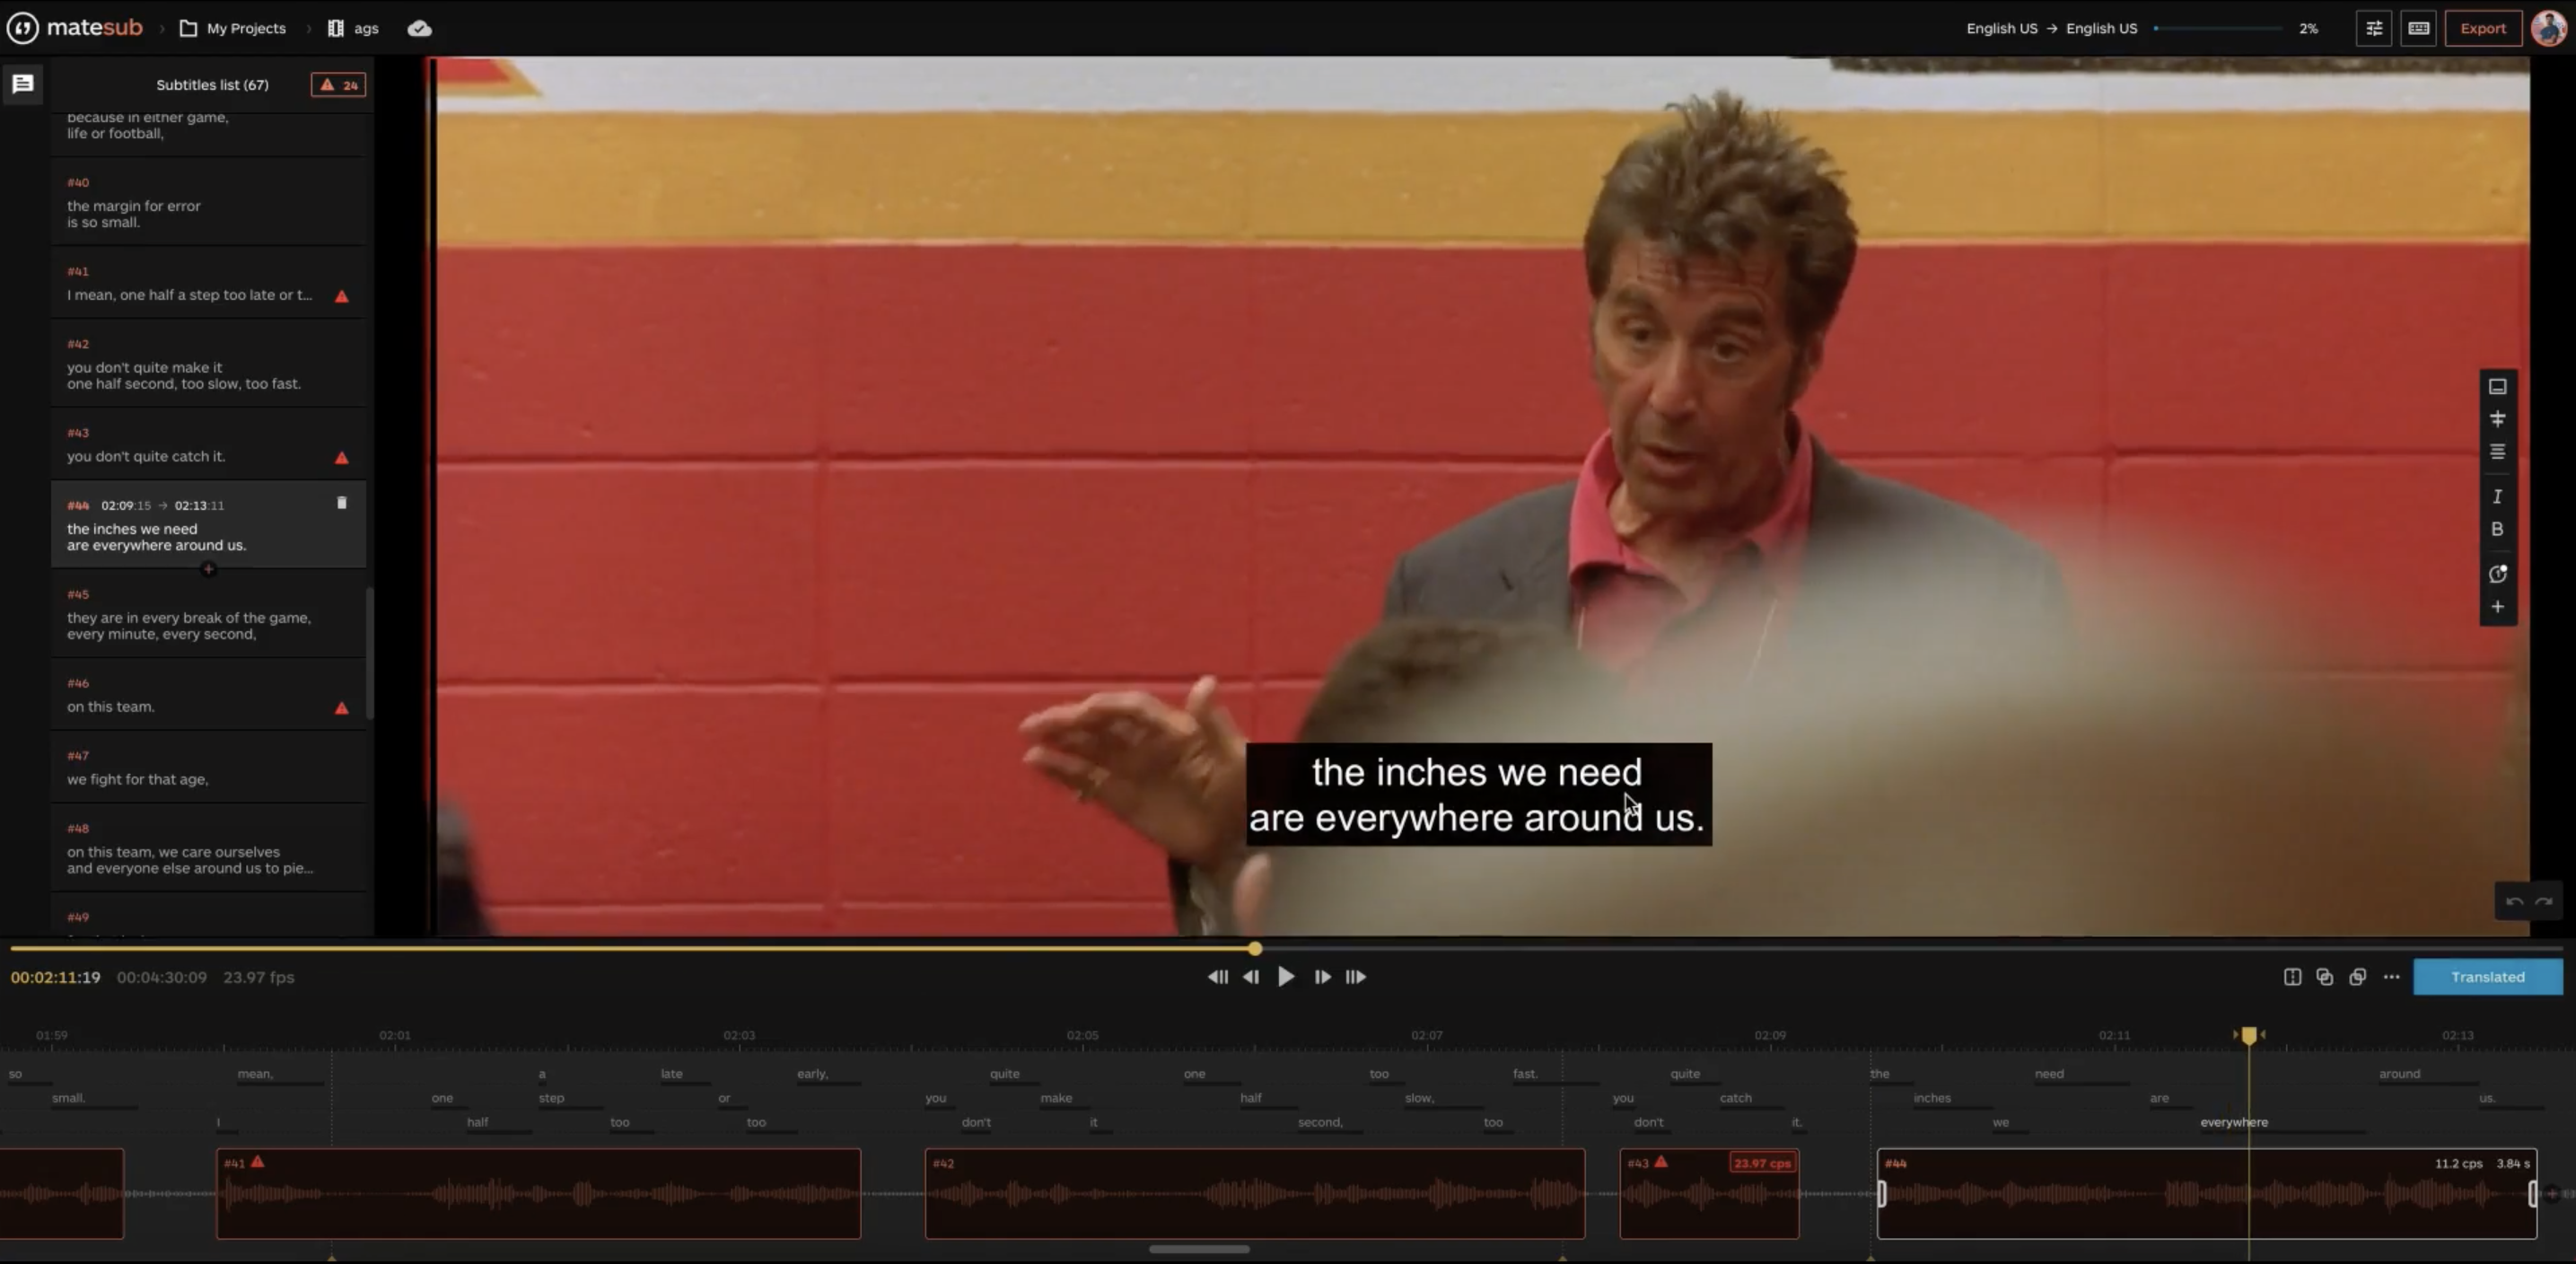2576x1264 pixels.
Task: Click the play button
Action: (x=1286, y=977)
